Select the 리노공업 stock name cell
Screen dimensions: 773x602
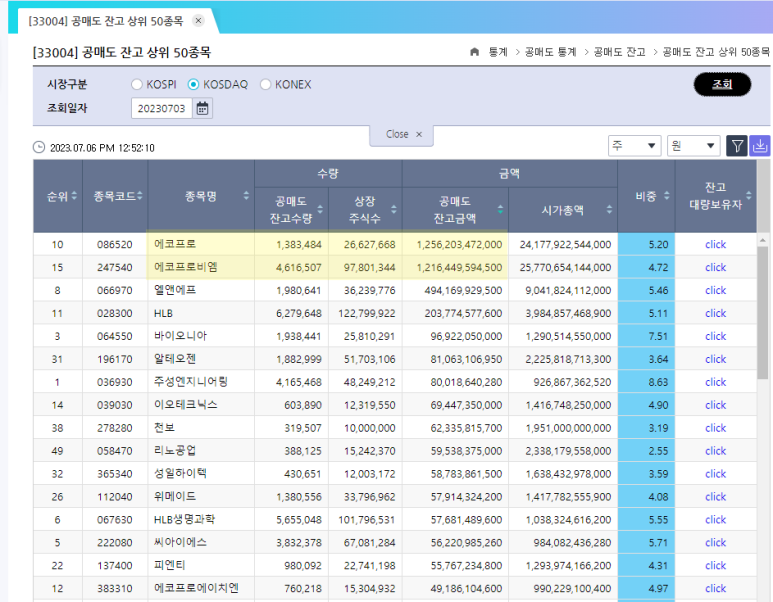tap(201, 451)
